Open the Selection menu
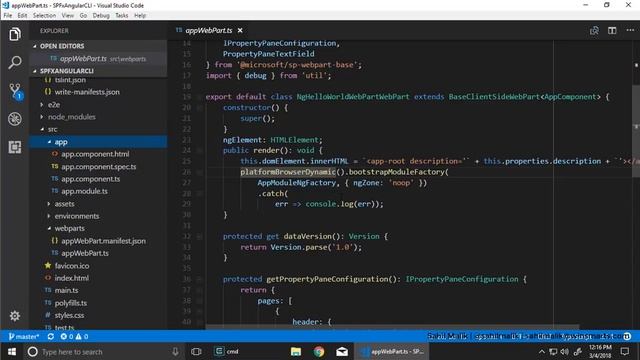This screenshot has width=640, height=360. [x=44, y=16]
